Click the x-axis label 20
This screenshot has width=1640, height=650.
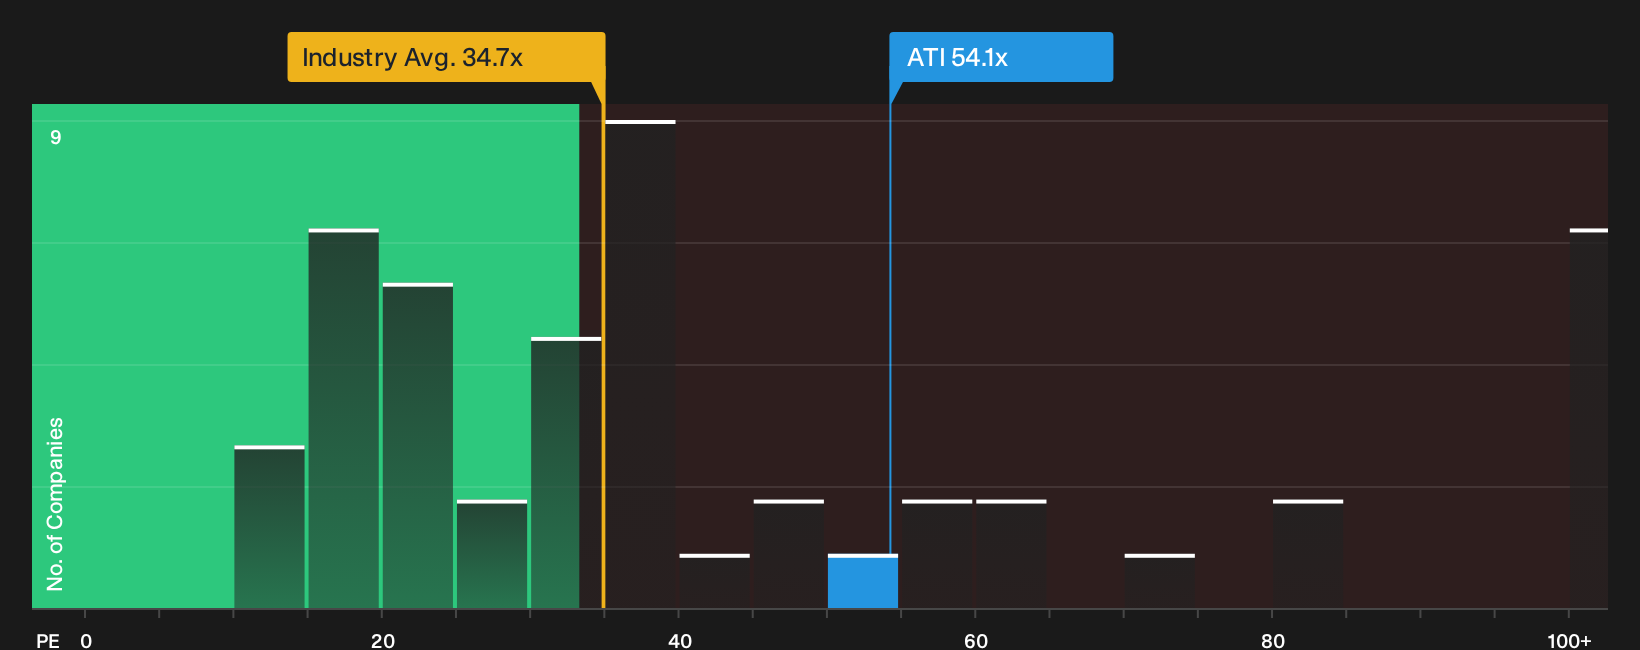(x=383, y=640)
